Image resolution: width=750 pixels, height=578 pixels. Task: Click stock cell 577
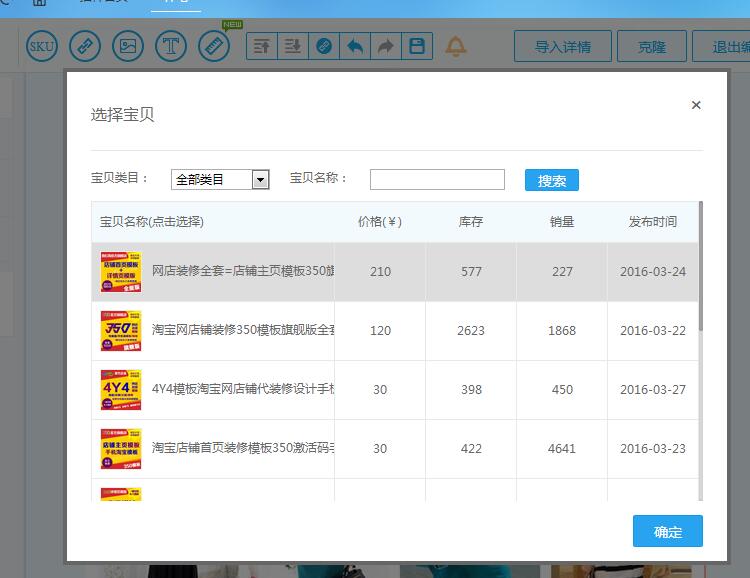[471, 272]
